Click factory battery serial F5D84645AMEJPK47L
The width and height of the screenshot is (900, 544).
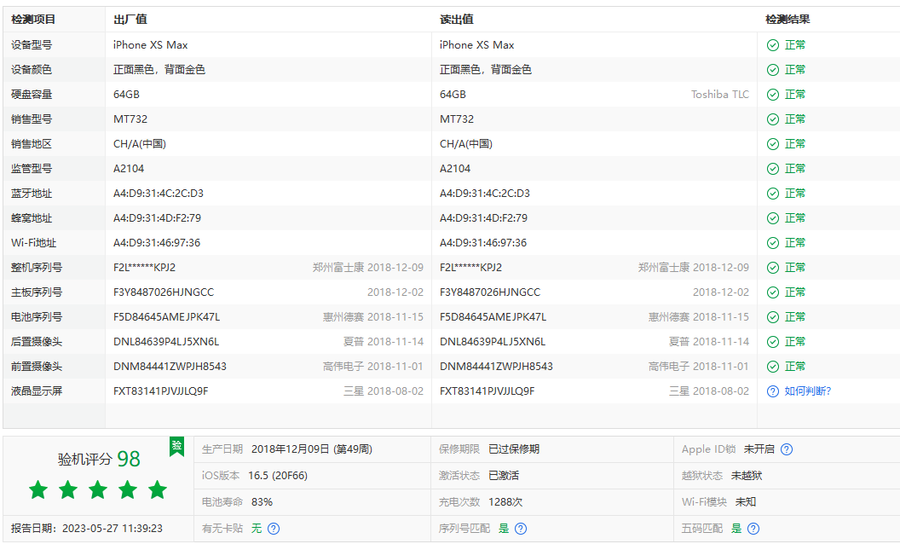point(166,317)
